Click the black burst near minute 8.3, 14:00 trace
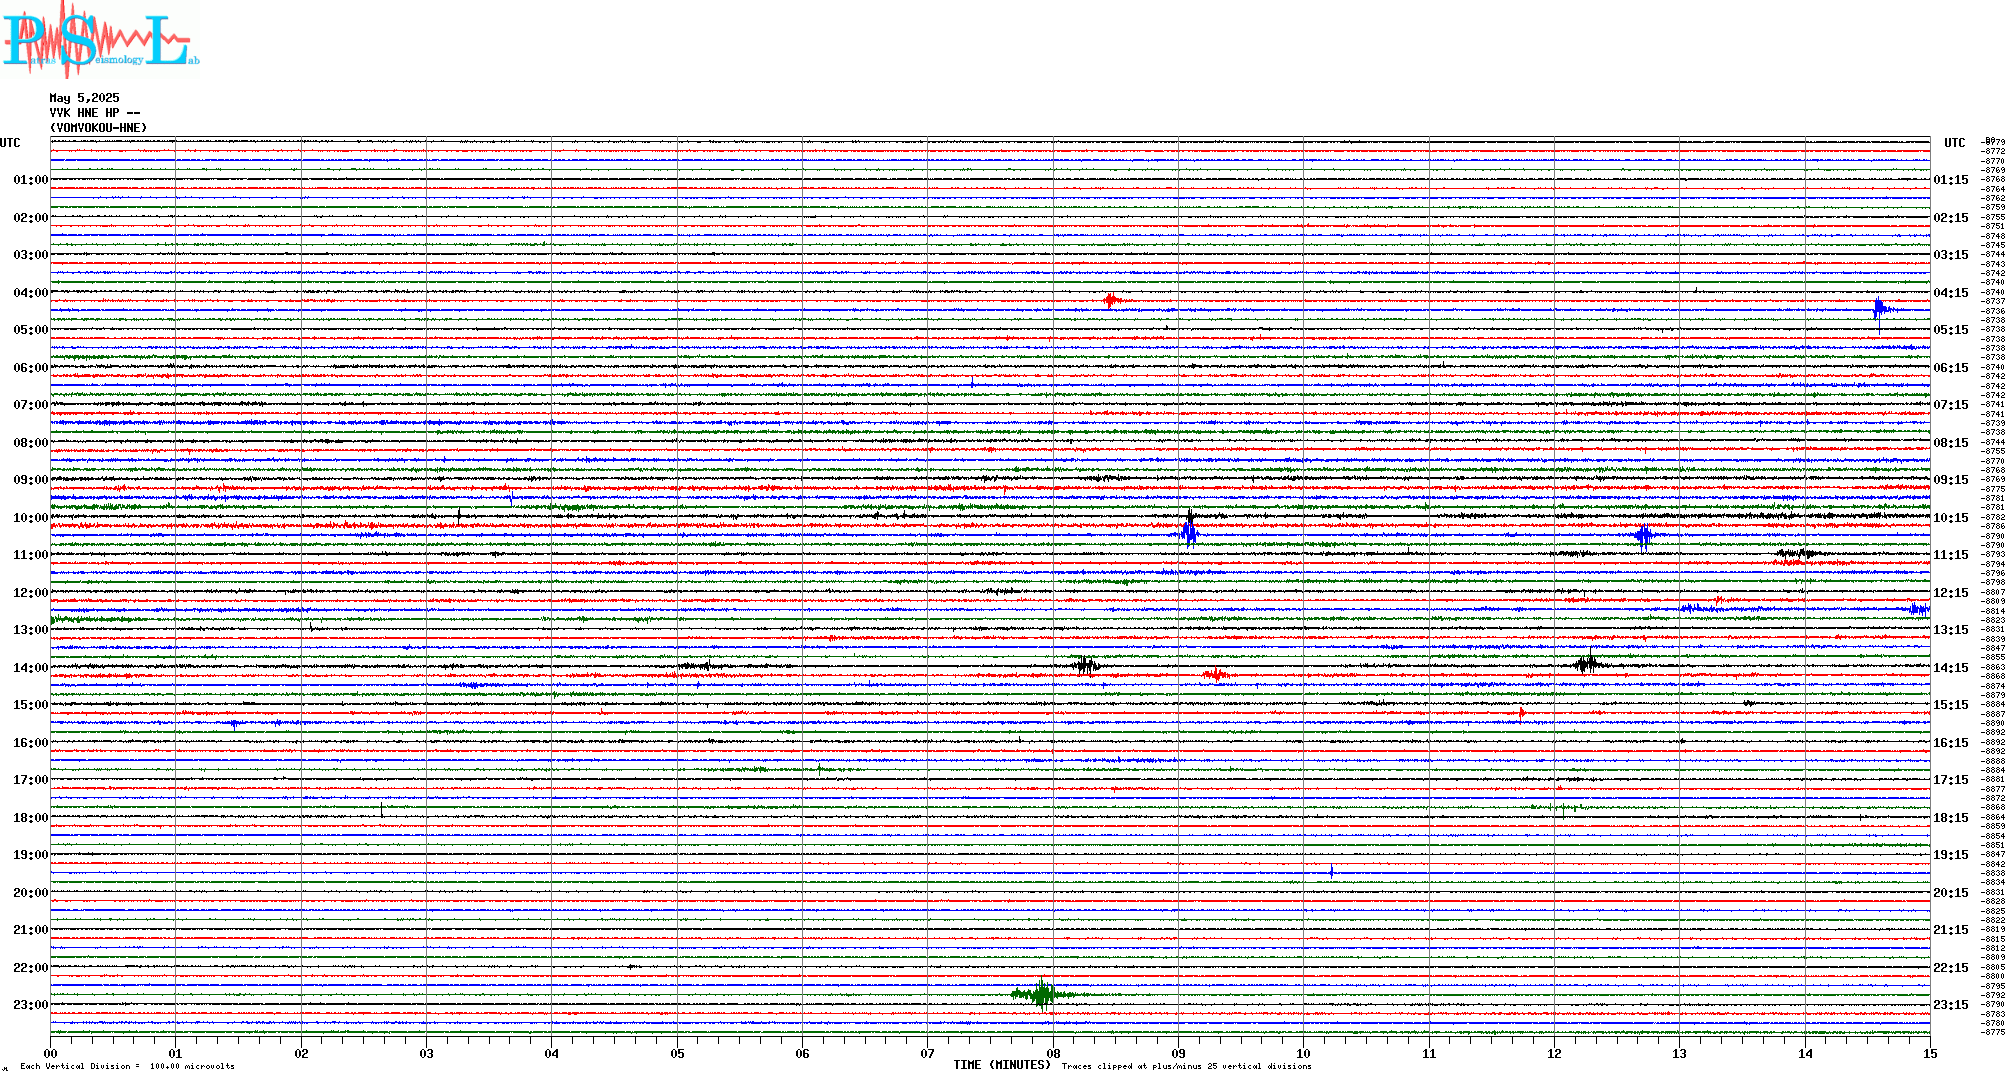This screenshot has width=2010, height=1080. point(1086,665)
